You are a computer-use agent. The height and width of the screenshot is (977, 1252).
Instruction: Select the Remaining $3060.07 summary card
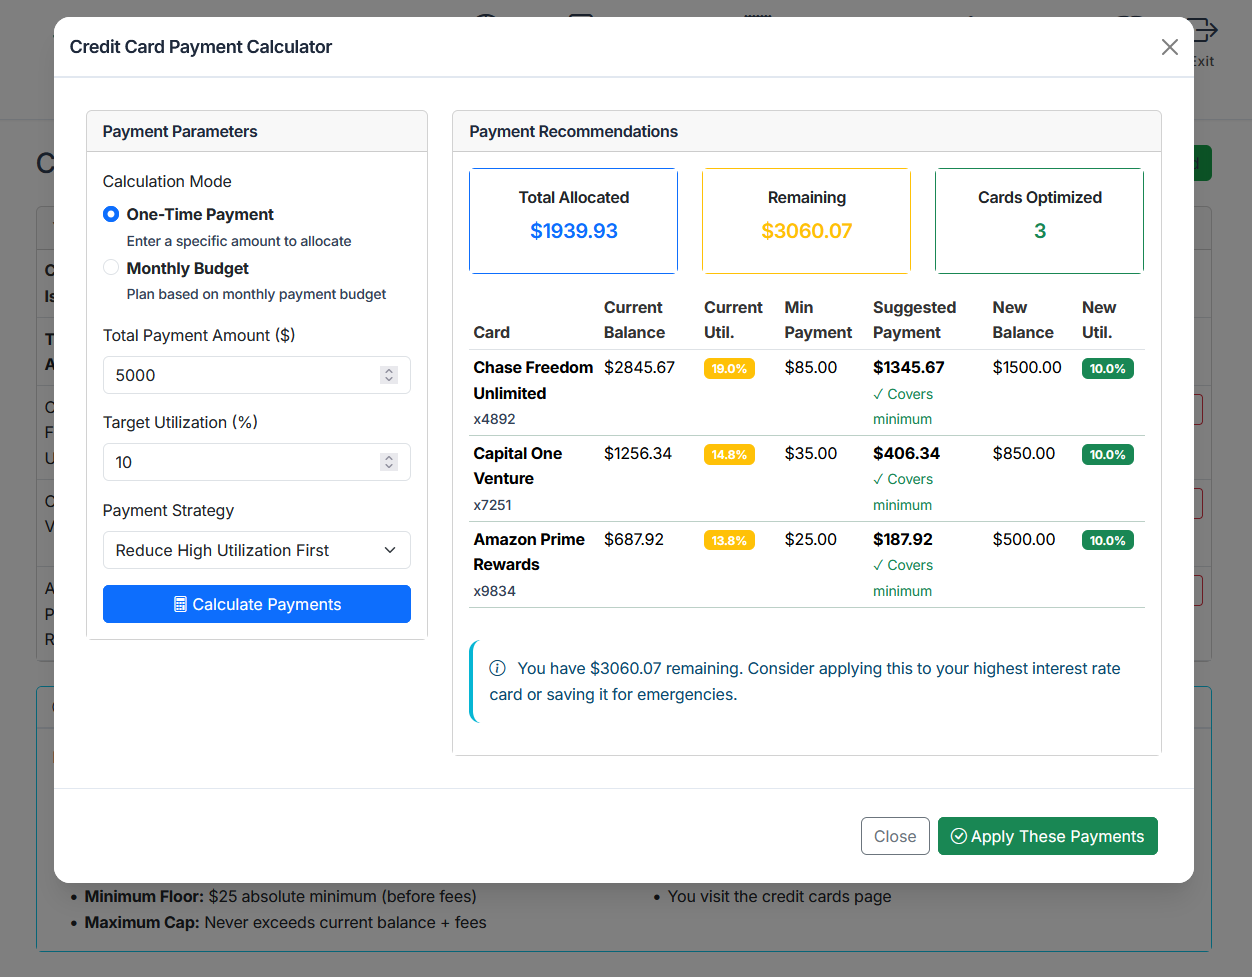click(x=806, y=220)
